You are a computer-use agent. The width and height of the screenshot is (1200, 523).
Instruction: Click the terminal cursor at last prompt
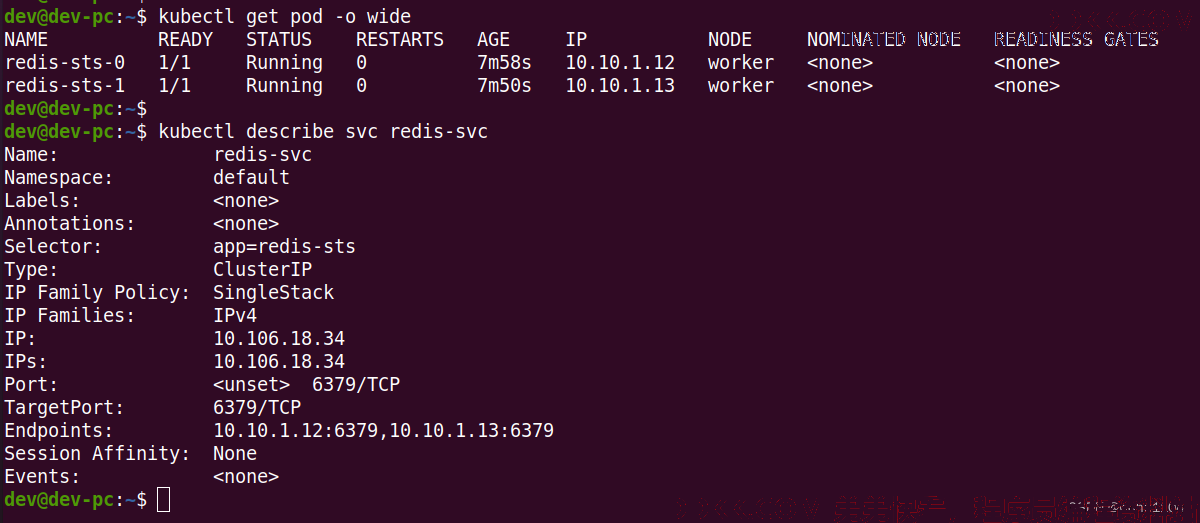click(x=164, y=499)
